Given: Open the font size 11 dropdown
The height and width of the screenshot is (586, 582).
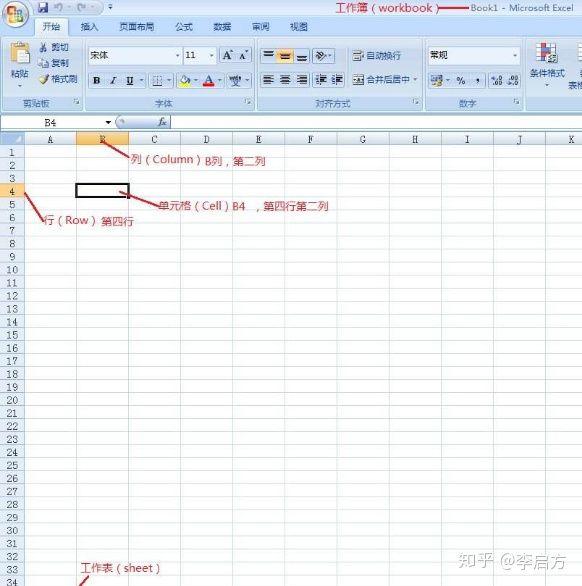Looking at the screenshot, I should click(212, 55).
